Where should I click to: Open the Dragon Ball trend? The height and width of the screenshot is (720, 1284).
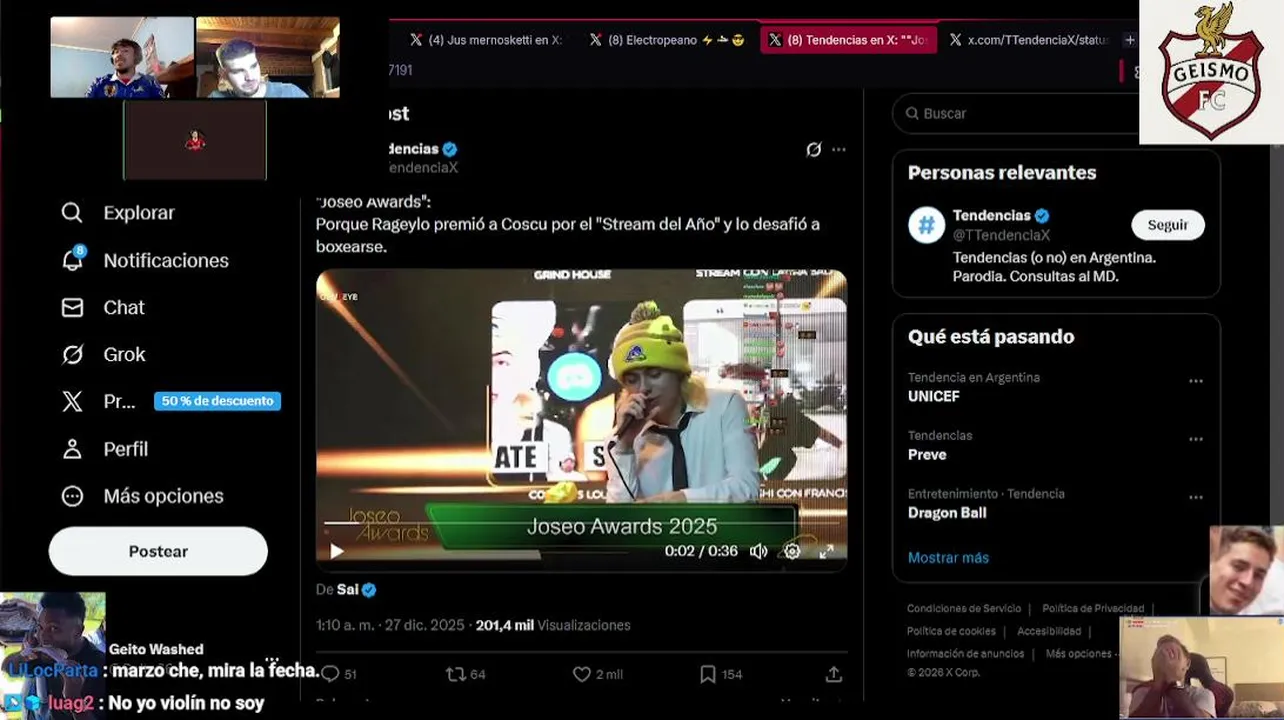(x=947, y=512)
